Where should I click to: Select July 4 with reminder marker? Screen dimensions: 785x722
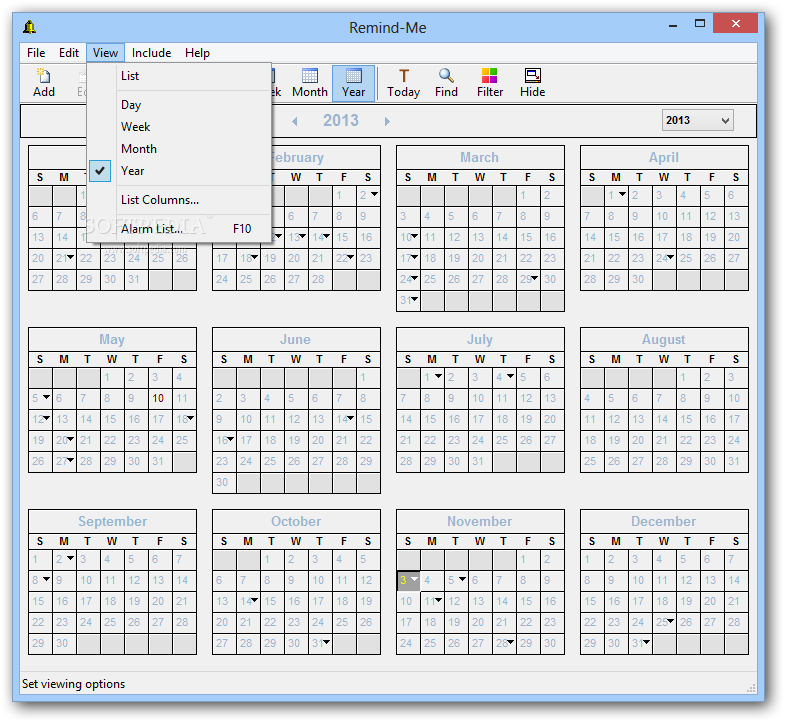tap(503, 377)
